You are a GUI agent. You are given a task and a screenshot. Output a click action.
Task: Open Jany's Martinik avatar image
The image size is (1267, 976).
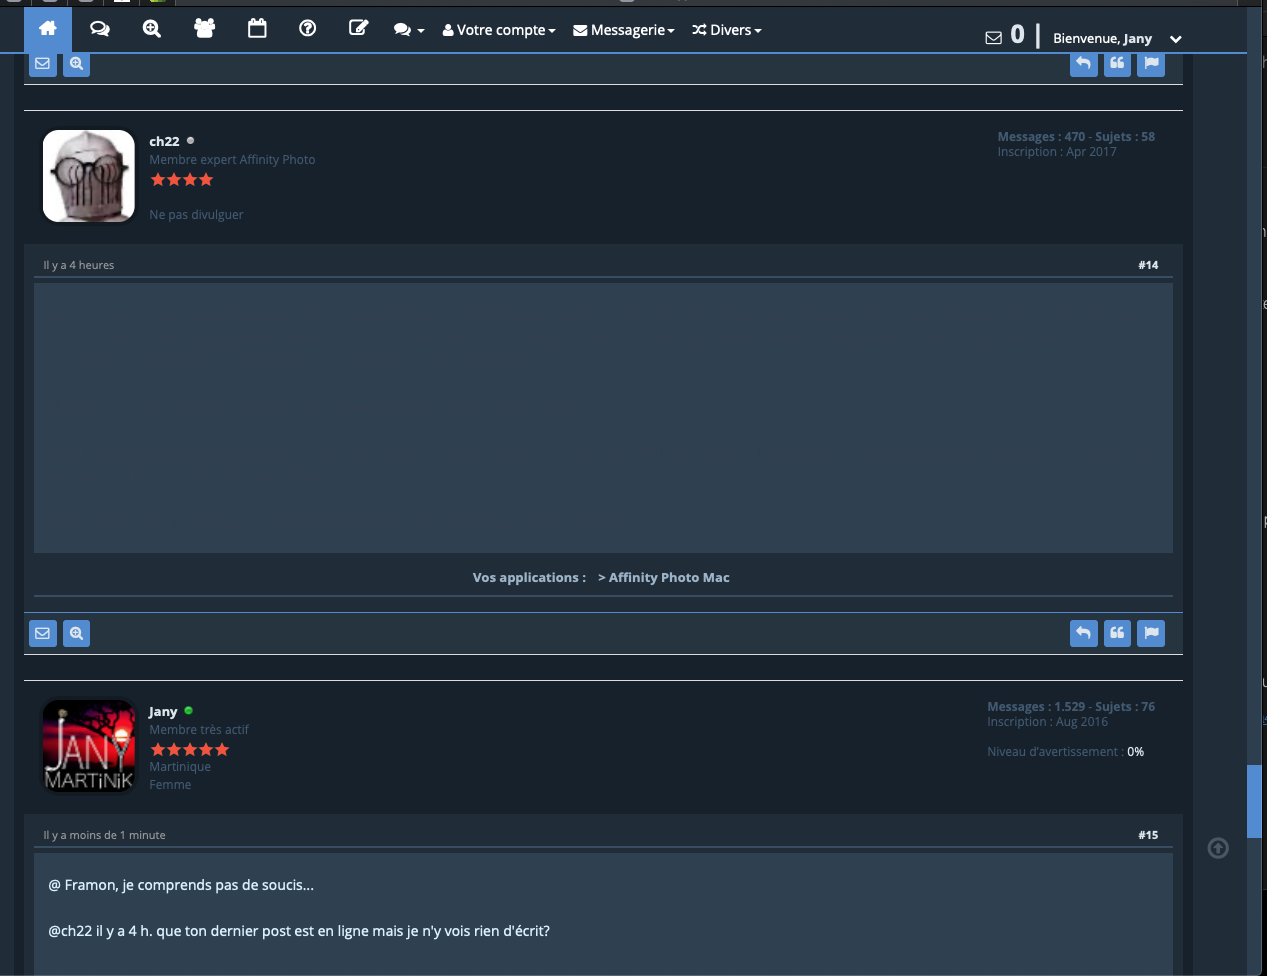tap(89, 746)
